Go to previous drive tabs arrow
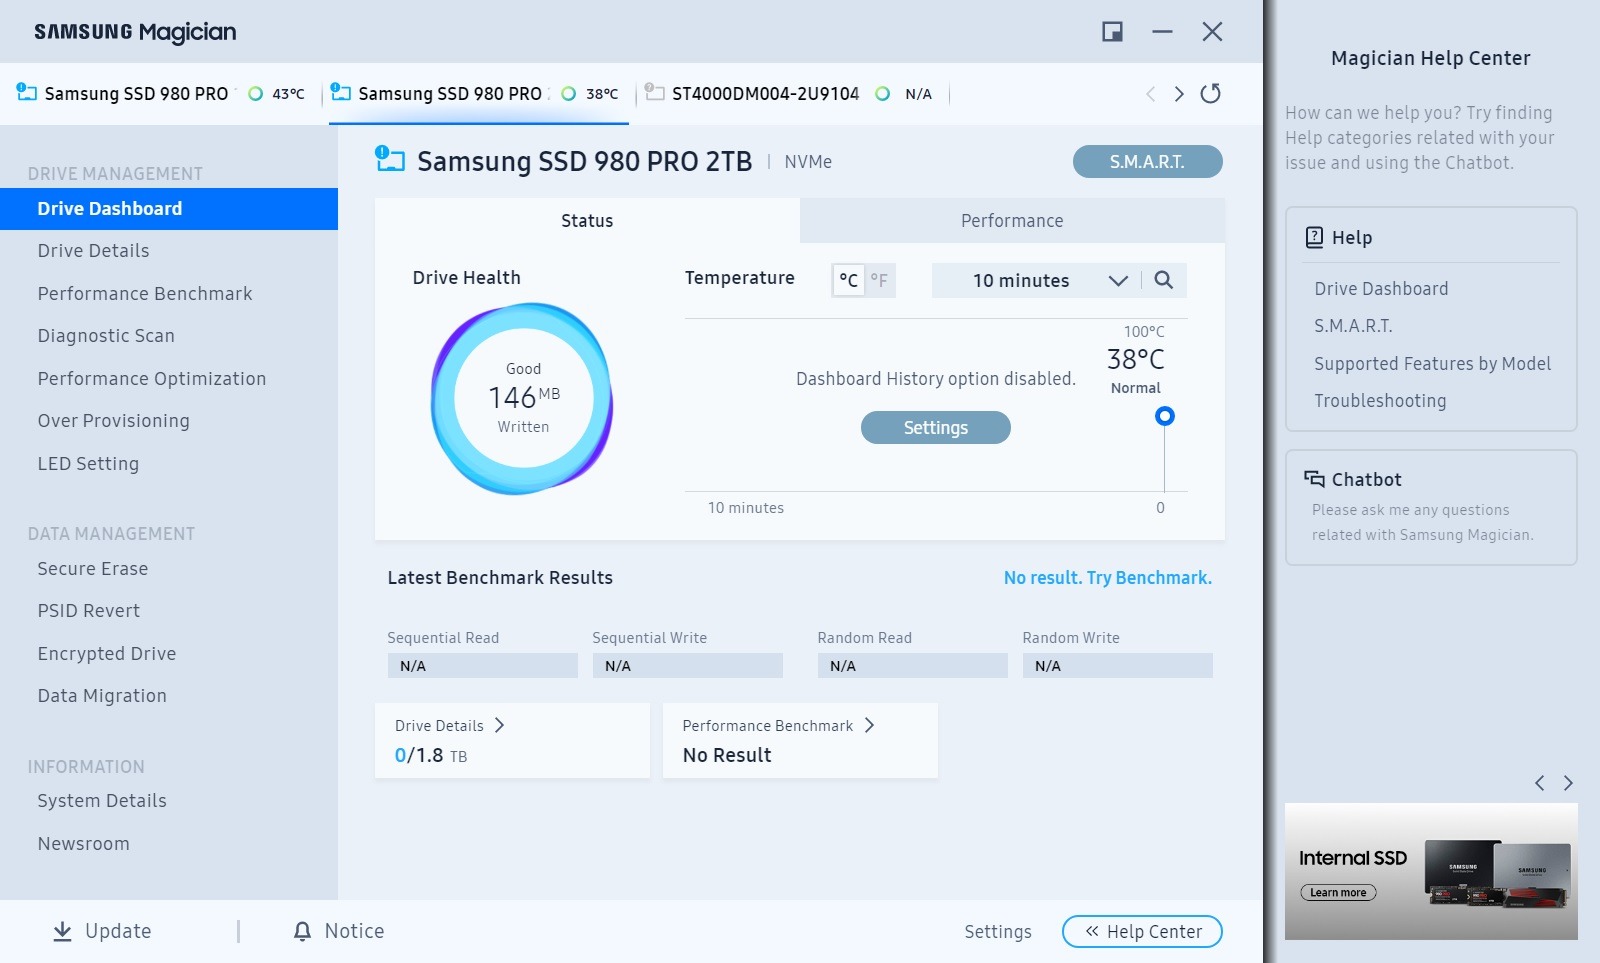Viewport: 1600px width, 963px height. [x=1151, y=94]
